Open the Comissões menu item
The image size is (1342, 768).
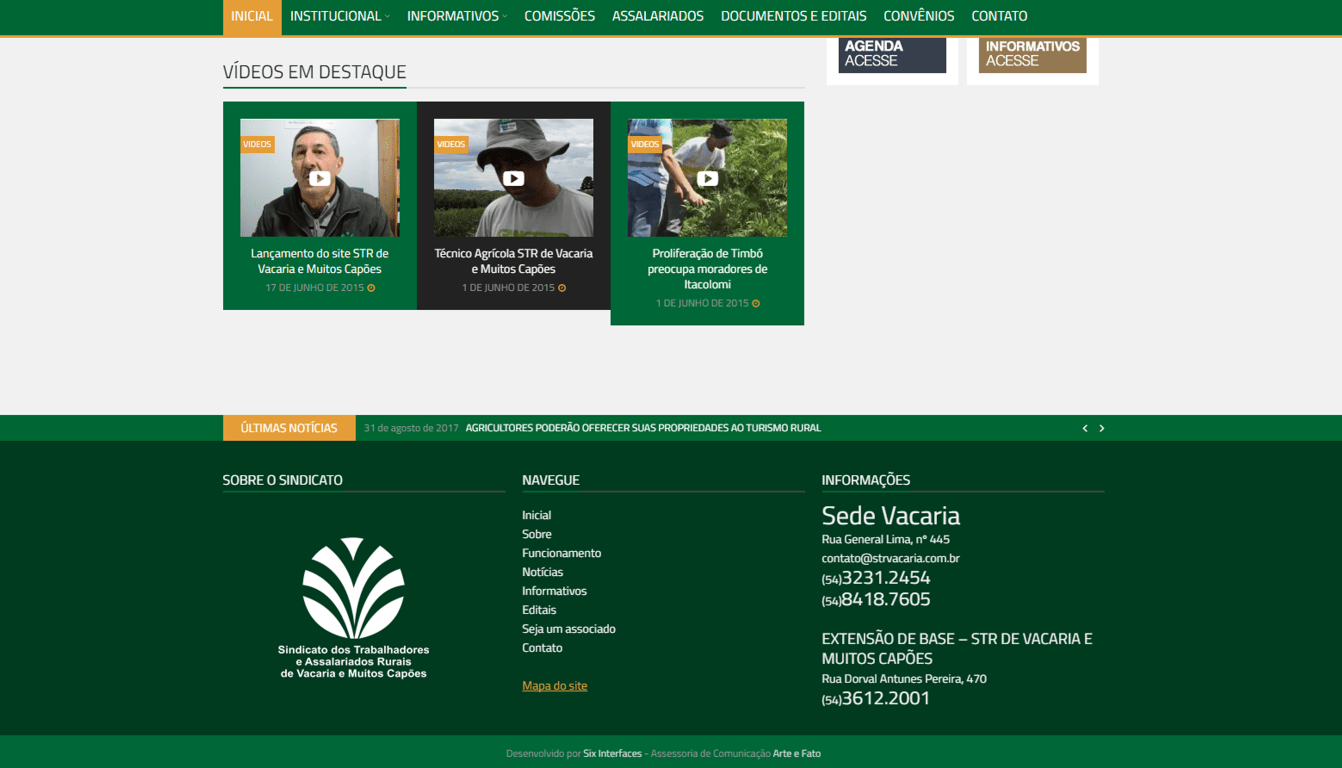pos(559,16)
